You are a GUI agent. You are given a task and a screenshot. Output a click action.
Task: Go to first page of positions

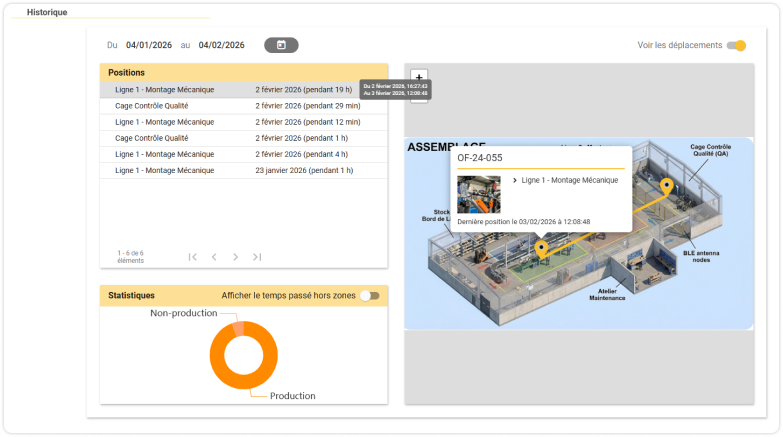pos(193,257)
